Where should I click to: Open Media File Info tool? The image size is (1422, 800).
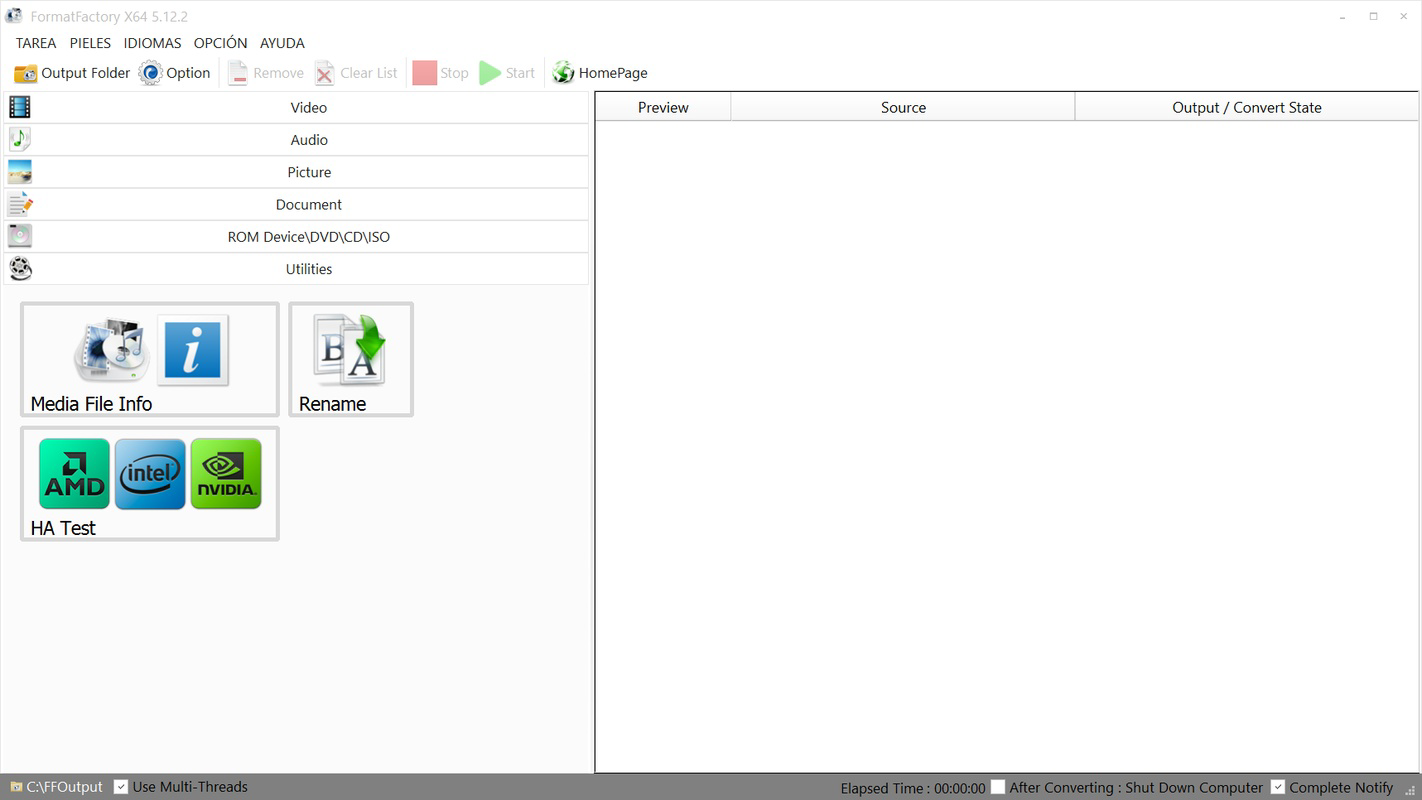point(148,358)
